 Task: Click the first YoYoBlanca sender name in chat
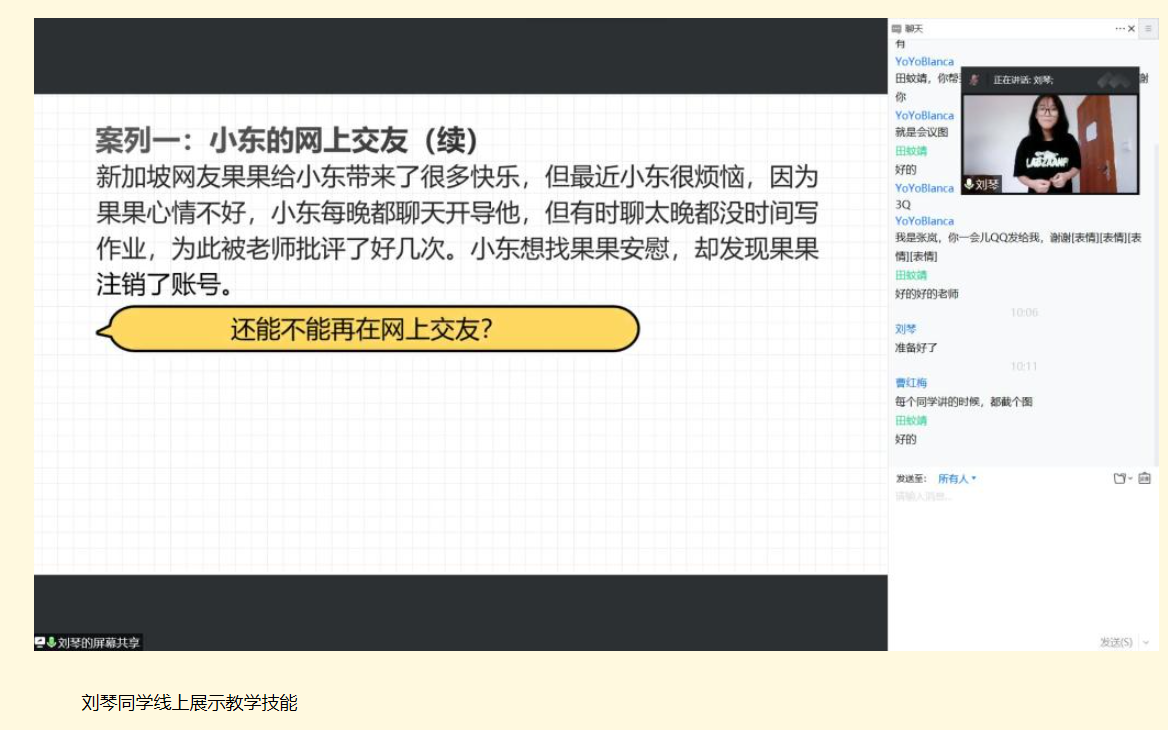924,62
